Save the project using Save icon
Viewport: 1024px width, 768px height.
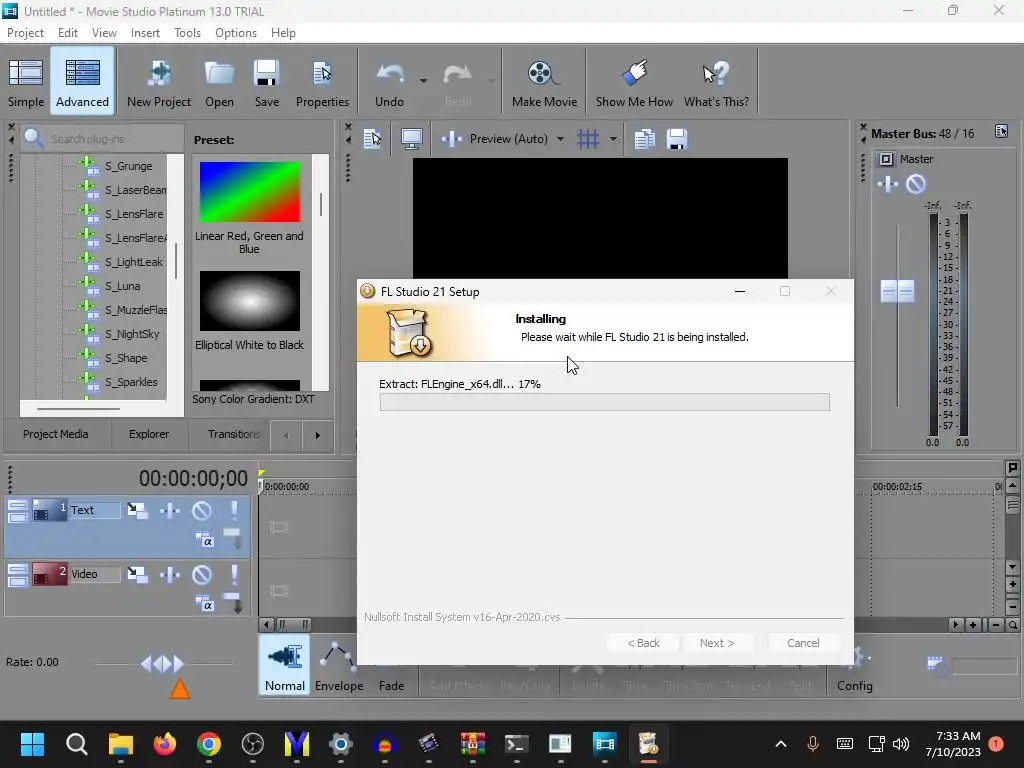[x=266, y=82]
